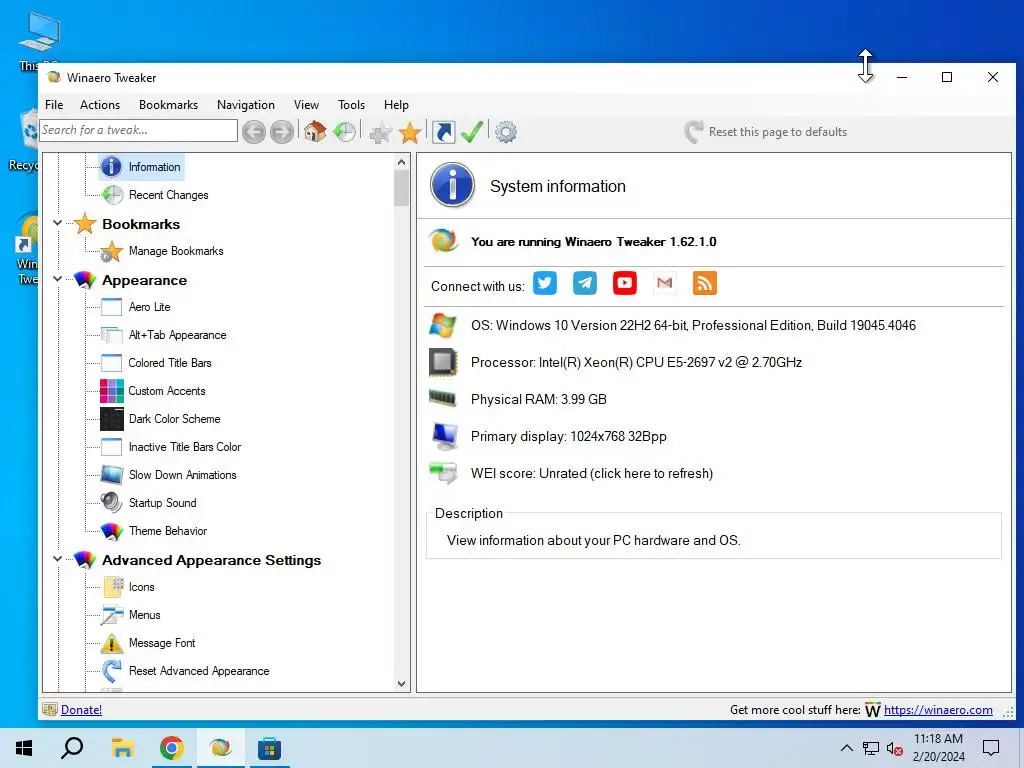The image size is (1024, 768).
Task: Collapse the Appearance tree section
Action: coord(57,280)
